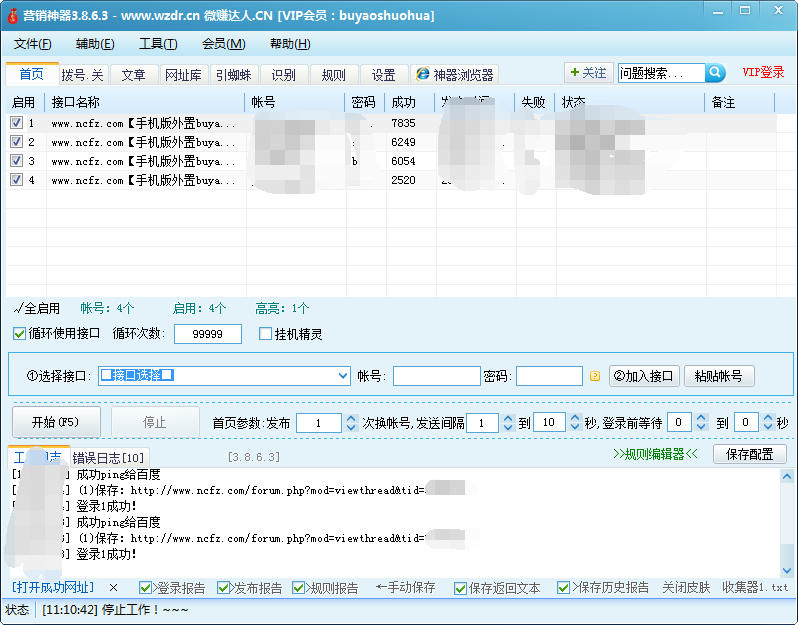798x625 pixels.
Task: Switch to the 首页 tab
Action: tap(32, 74)
